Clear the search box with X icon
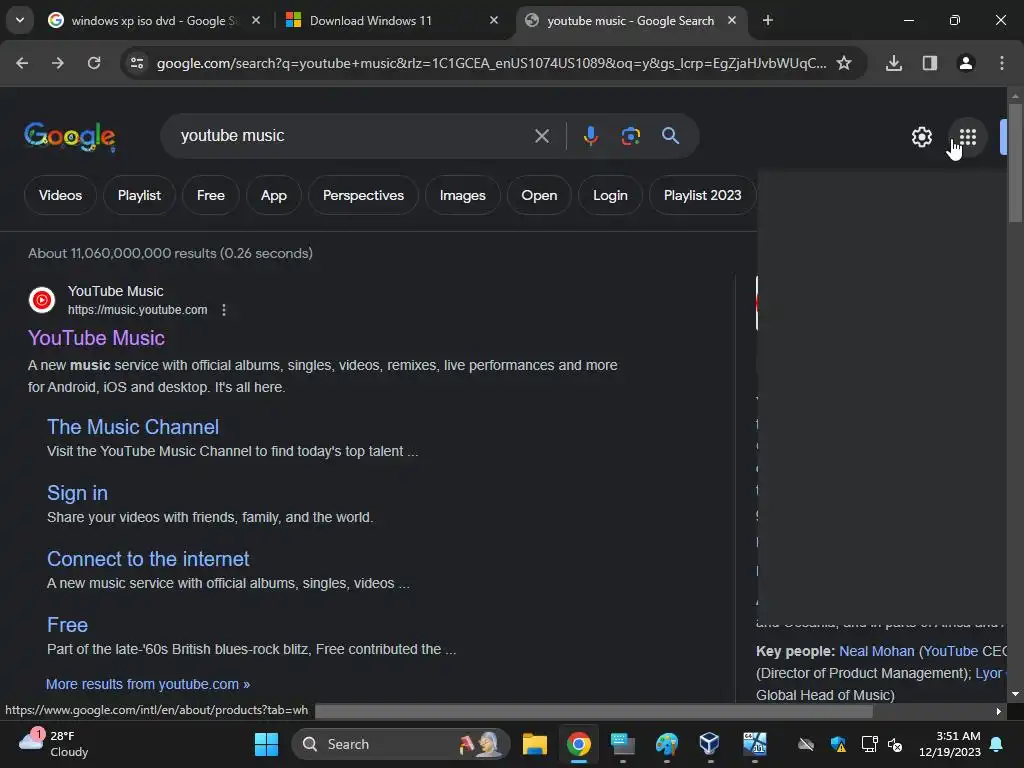Screen dimensions: 1024x768 point(541,136)
